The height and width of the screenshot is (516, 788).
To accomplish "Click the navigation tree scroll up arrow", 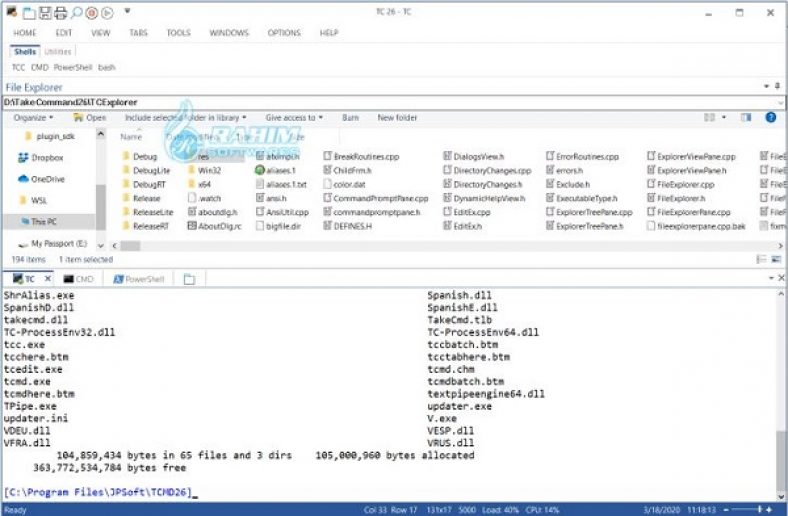I will coord(101,134).
